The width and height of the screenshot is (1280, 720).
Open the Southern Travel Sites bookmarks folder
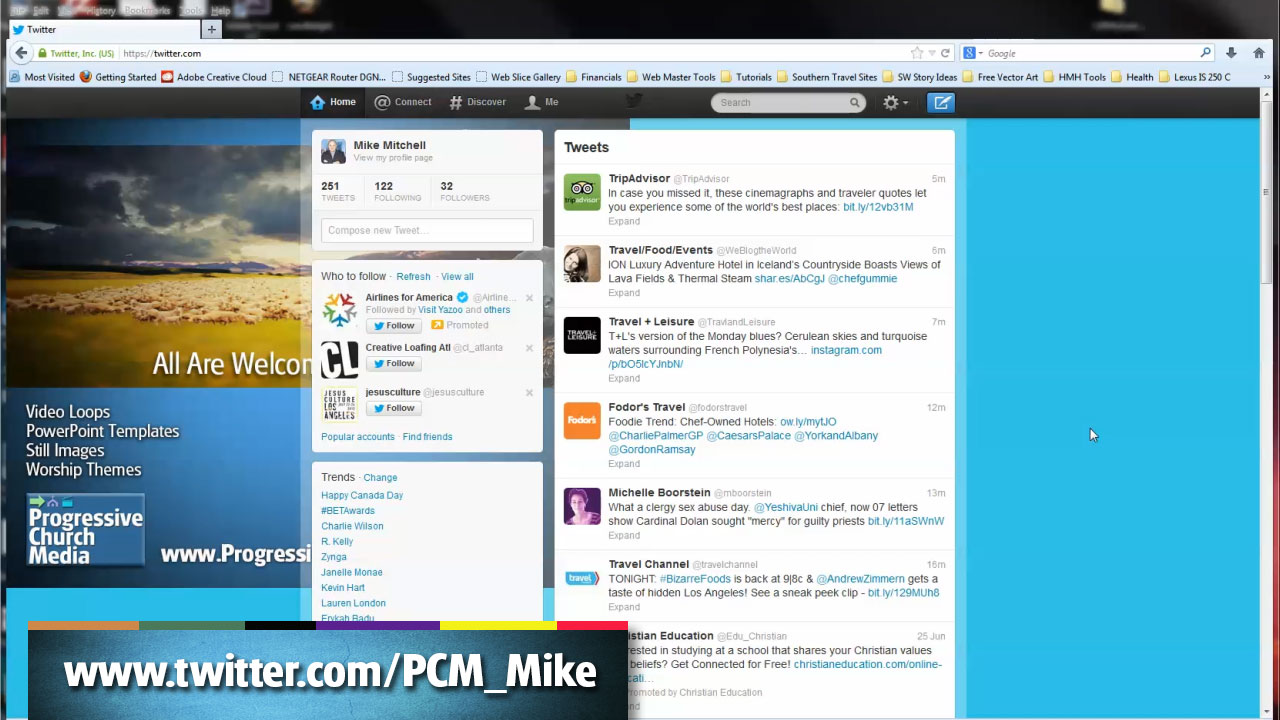tap(827, 77)
